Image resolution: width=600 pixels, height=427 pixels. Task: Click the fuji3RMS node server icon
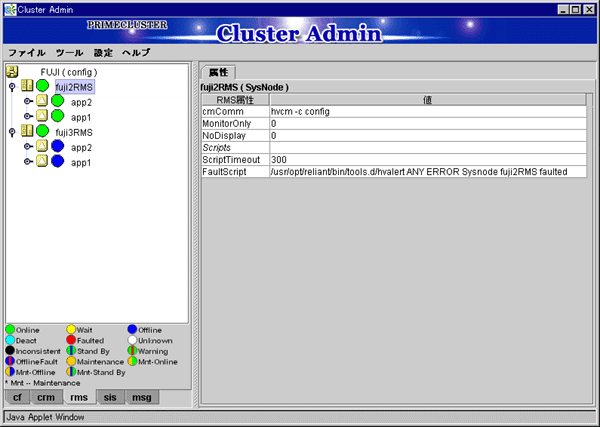tap(27, 131)
